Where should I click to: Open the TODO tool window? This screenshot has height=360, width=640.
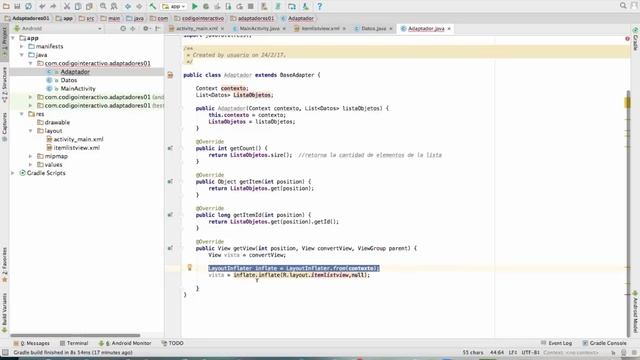click(173, 343)
